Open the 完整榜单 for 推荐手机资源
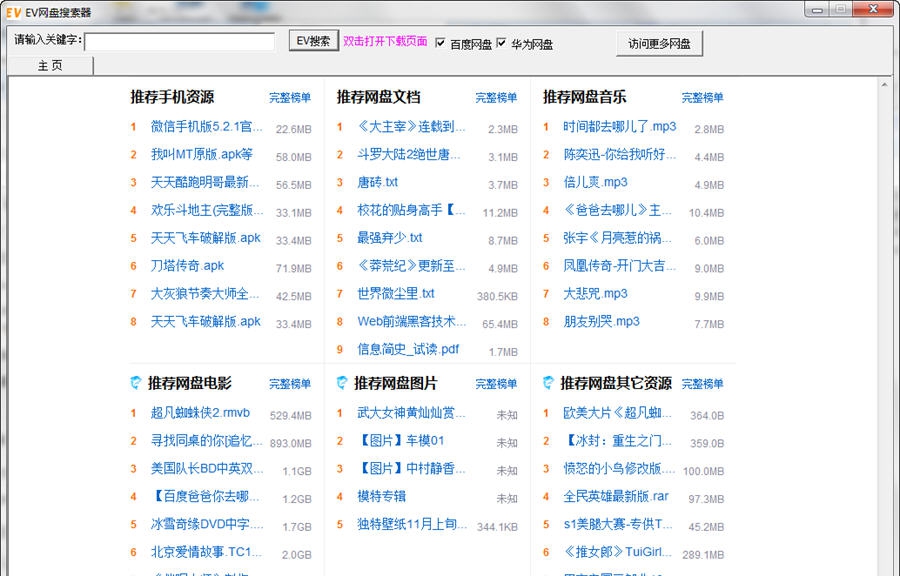900x576 pixels. [291, 98]
